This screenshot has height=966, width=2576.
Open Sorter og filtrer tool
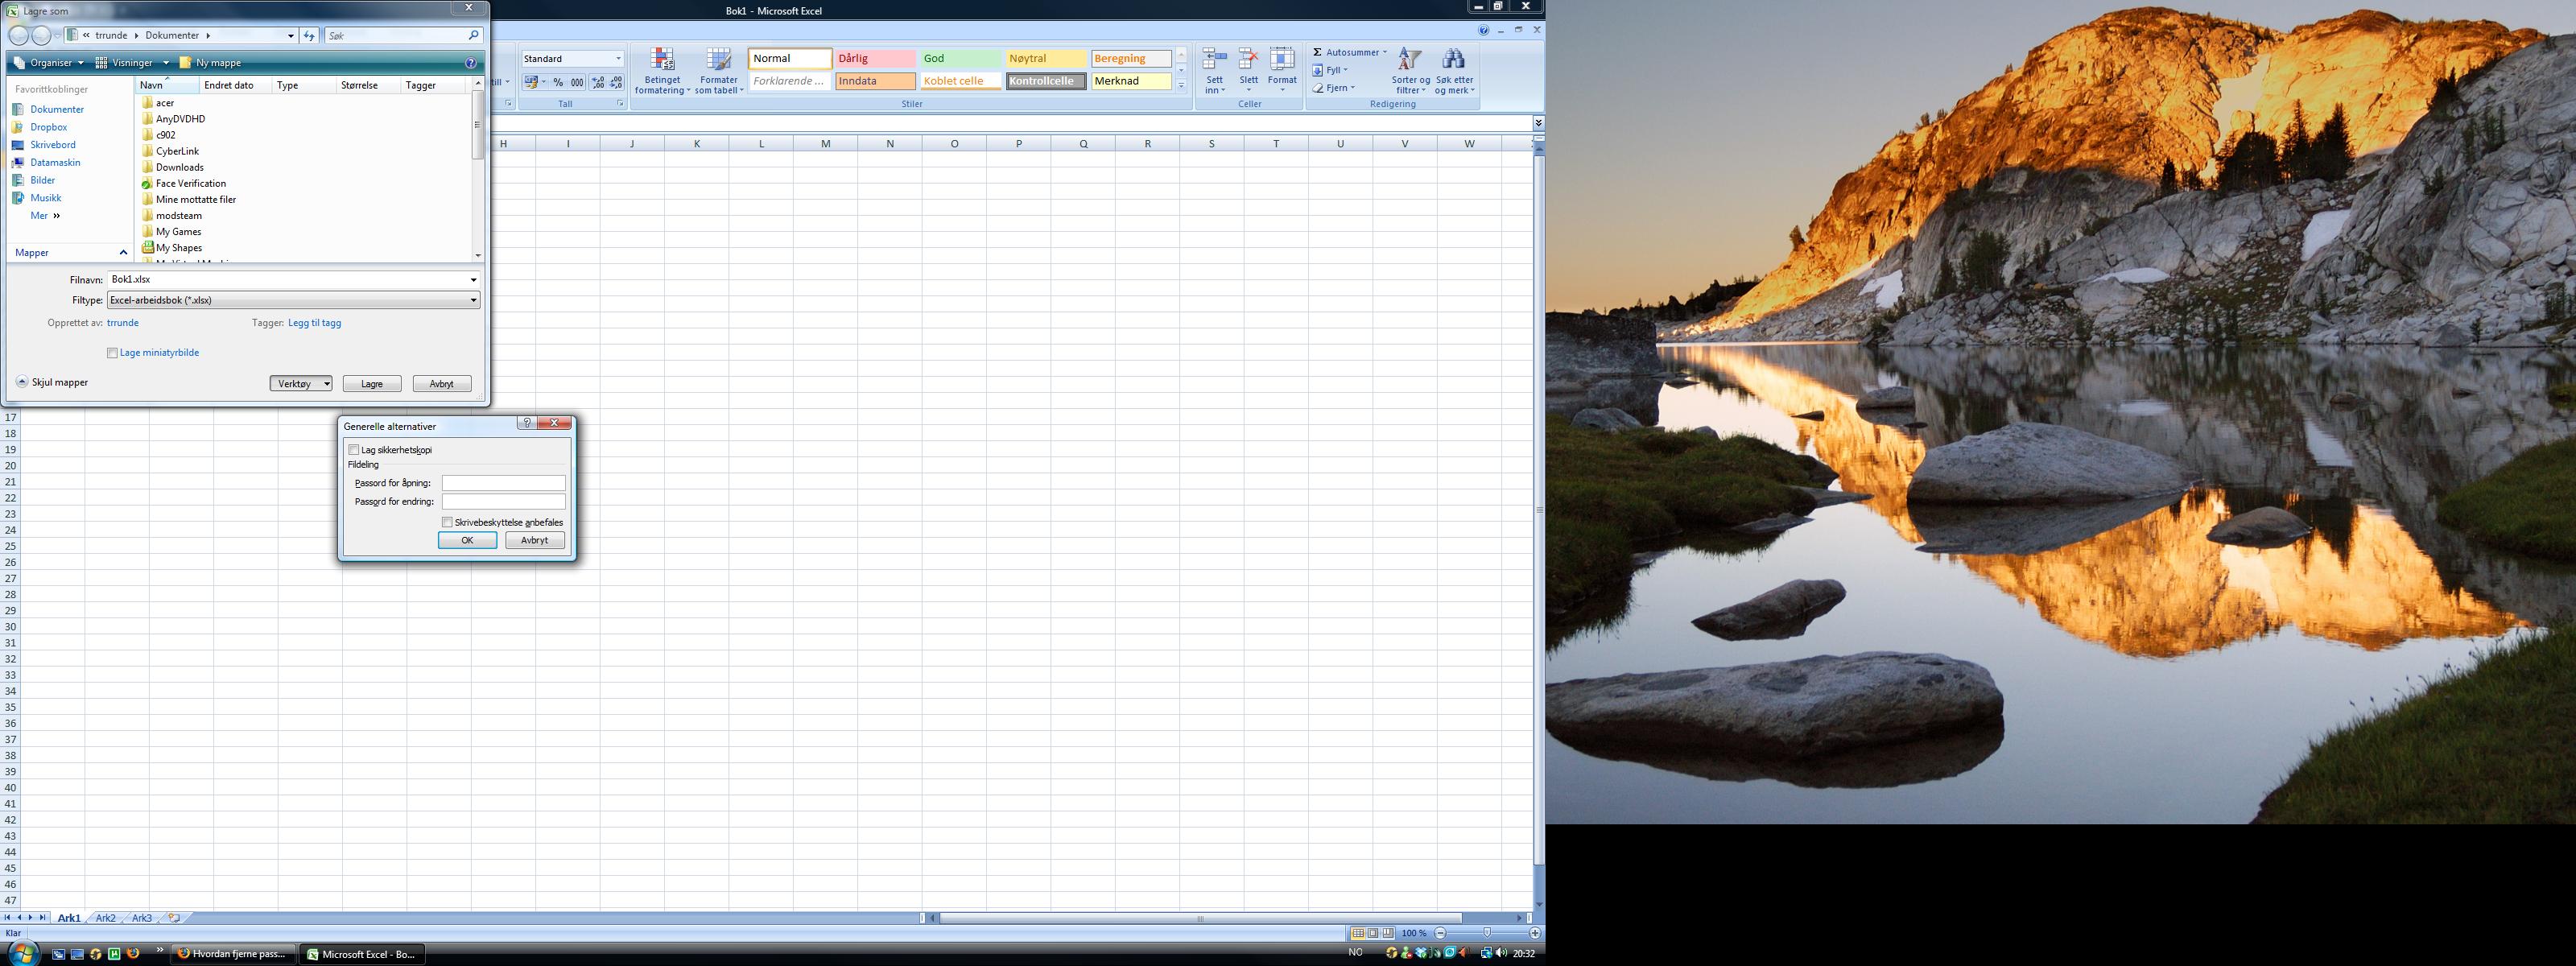[1410, 71]
